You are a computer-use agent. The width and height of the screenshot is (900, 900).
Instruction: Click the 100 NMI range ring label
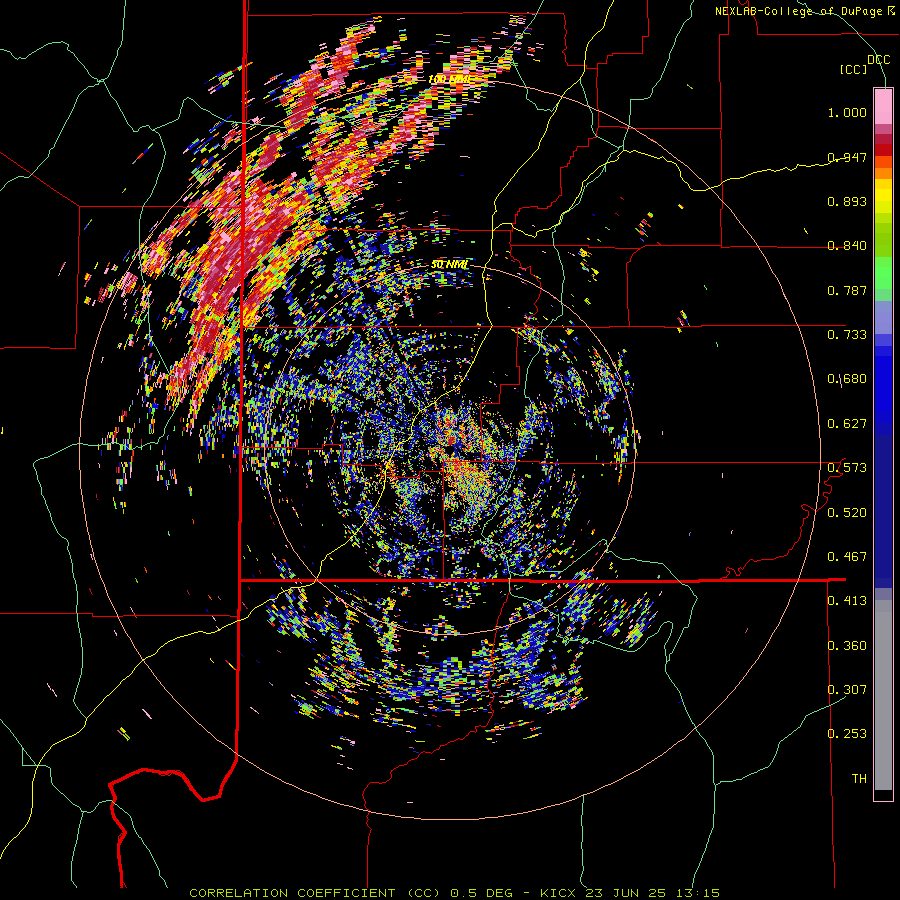(449, 79)
